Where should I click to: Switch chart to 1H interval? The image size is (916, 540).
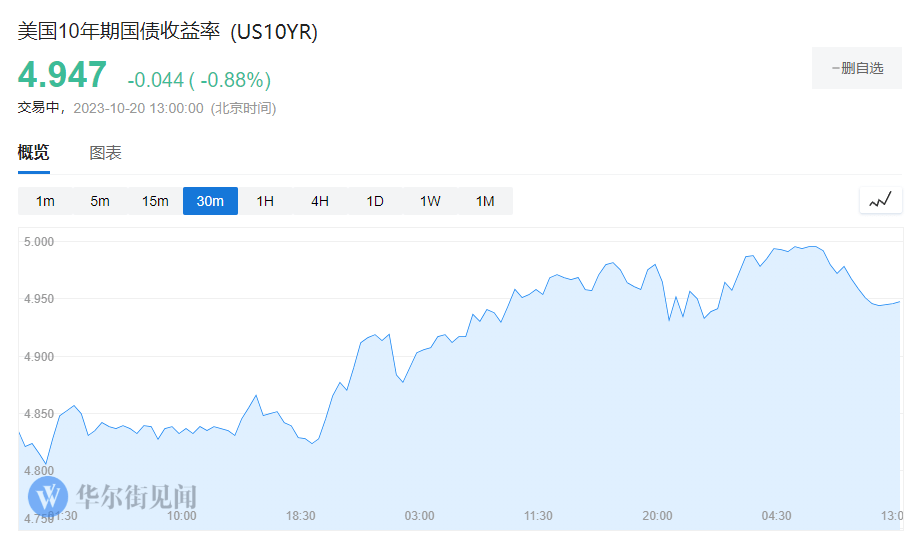pyautogui.click(x=265, y=201)
